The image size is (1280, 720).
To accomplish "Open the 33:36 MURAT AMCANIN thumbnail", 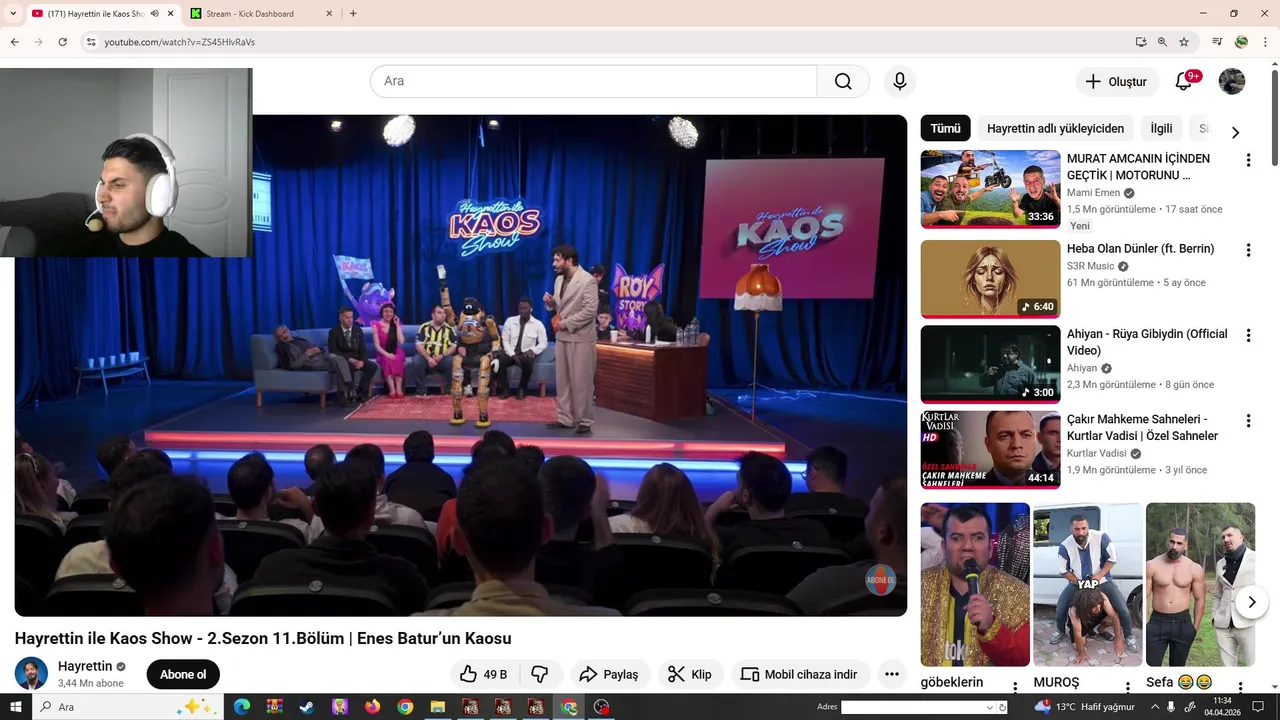I will click(990, 189).
